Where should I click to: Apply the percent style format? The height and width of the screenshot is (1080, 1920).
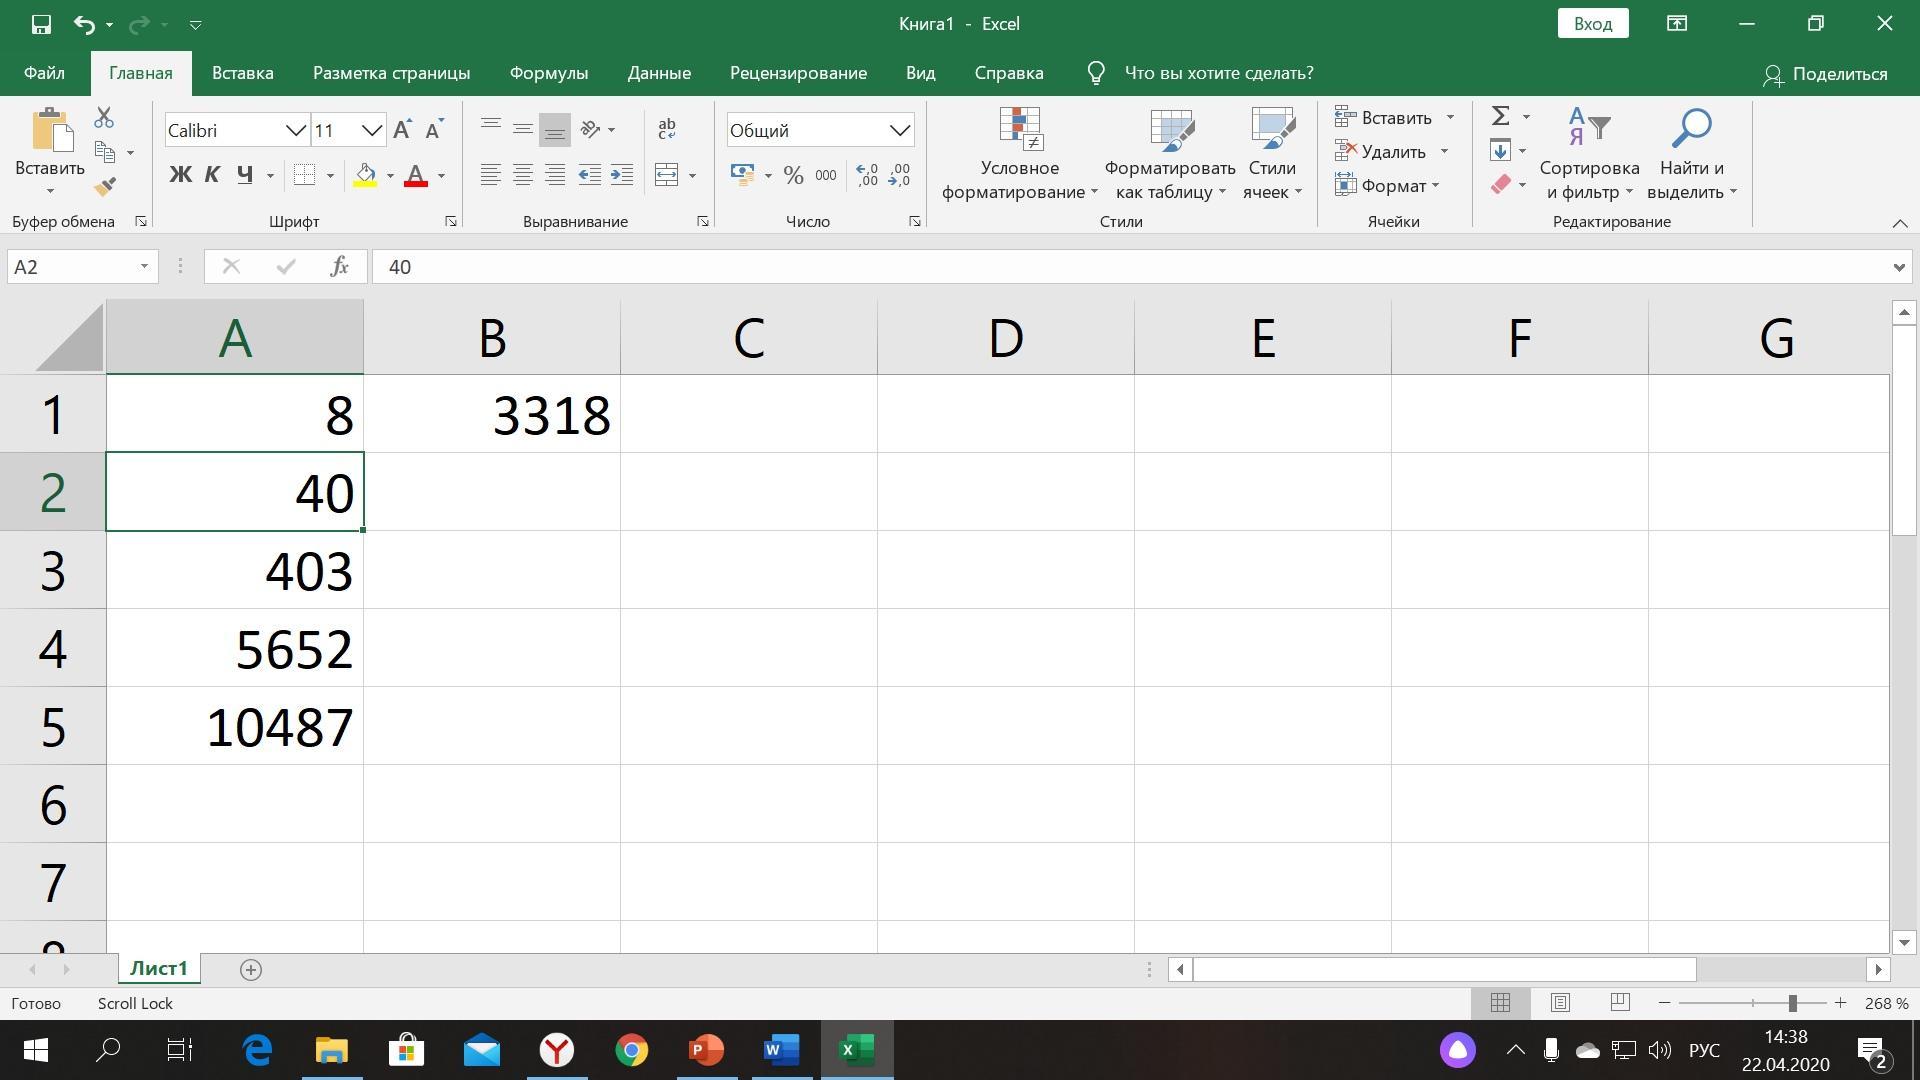pyautogui.click(x=793, y=176)
